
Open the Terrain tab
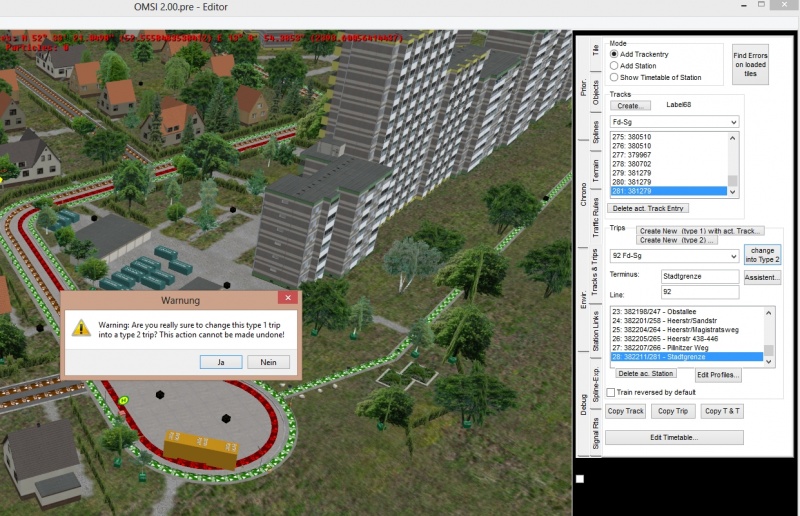597,170
